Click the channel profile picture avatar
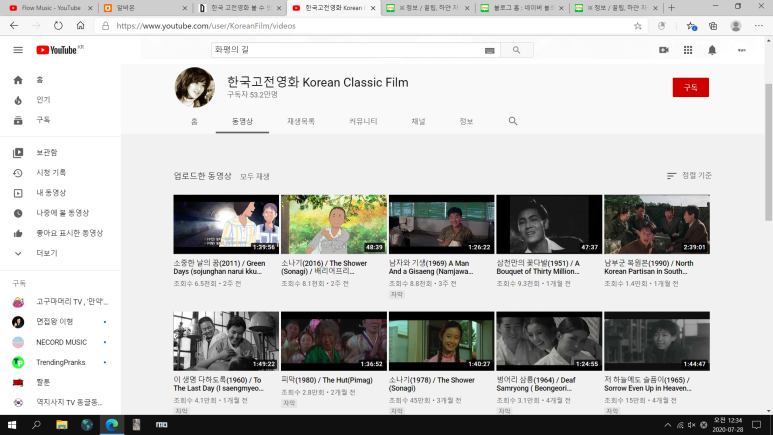773x435 pixels. click(x=195, y=87)
